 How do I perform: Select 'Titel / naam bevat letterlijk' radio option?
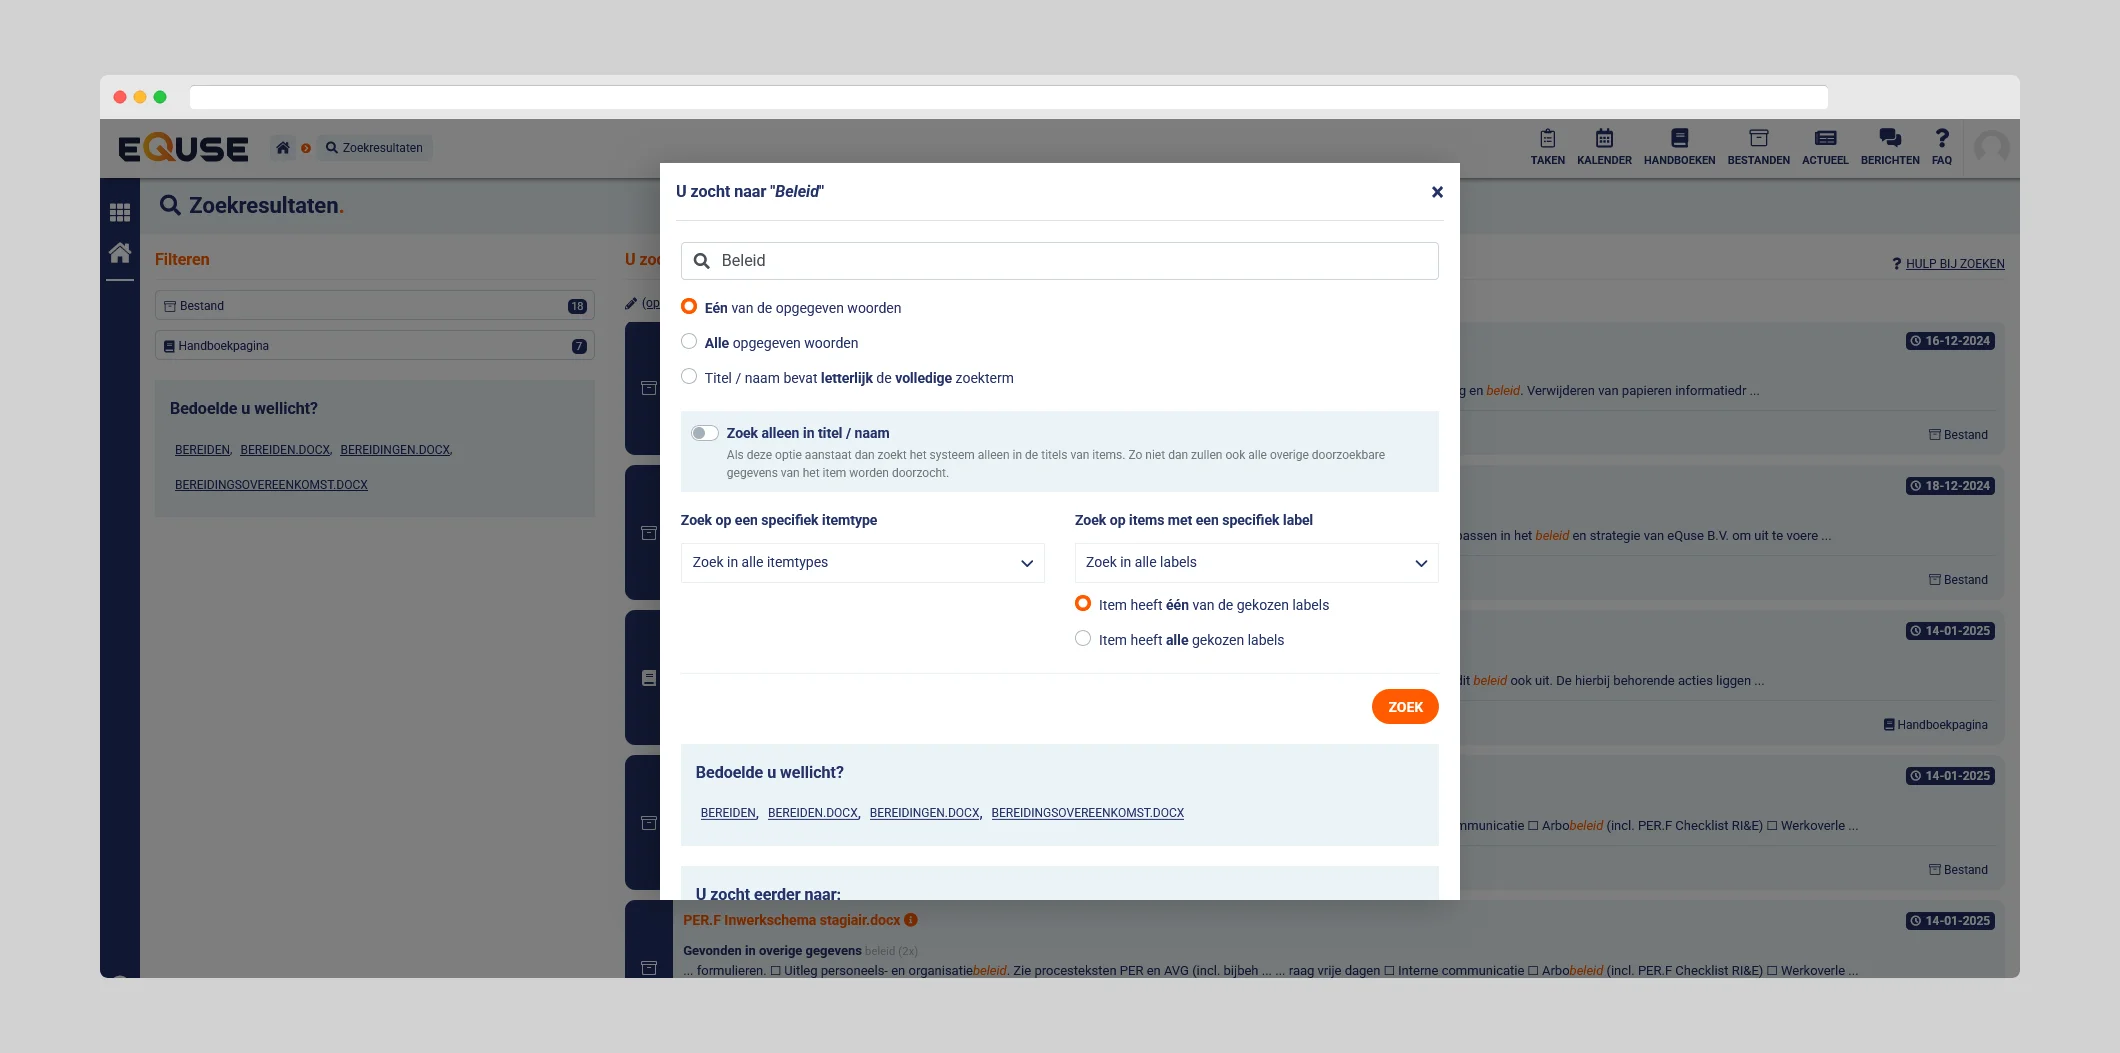pyautogui.click(x=689, y=377)
